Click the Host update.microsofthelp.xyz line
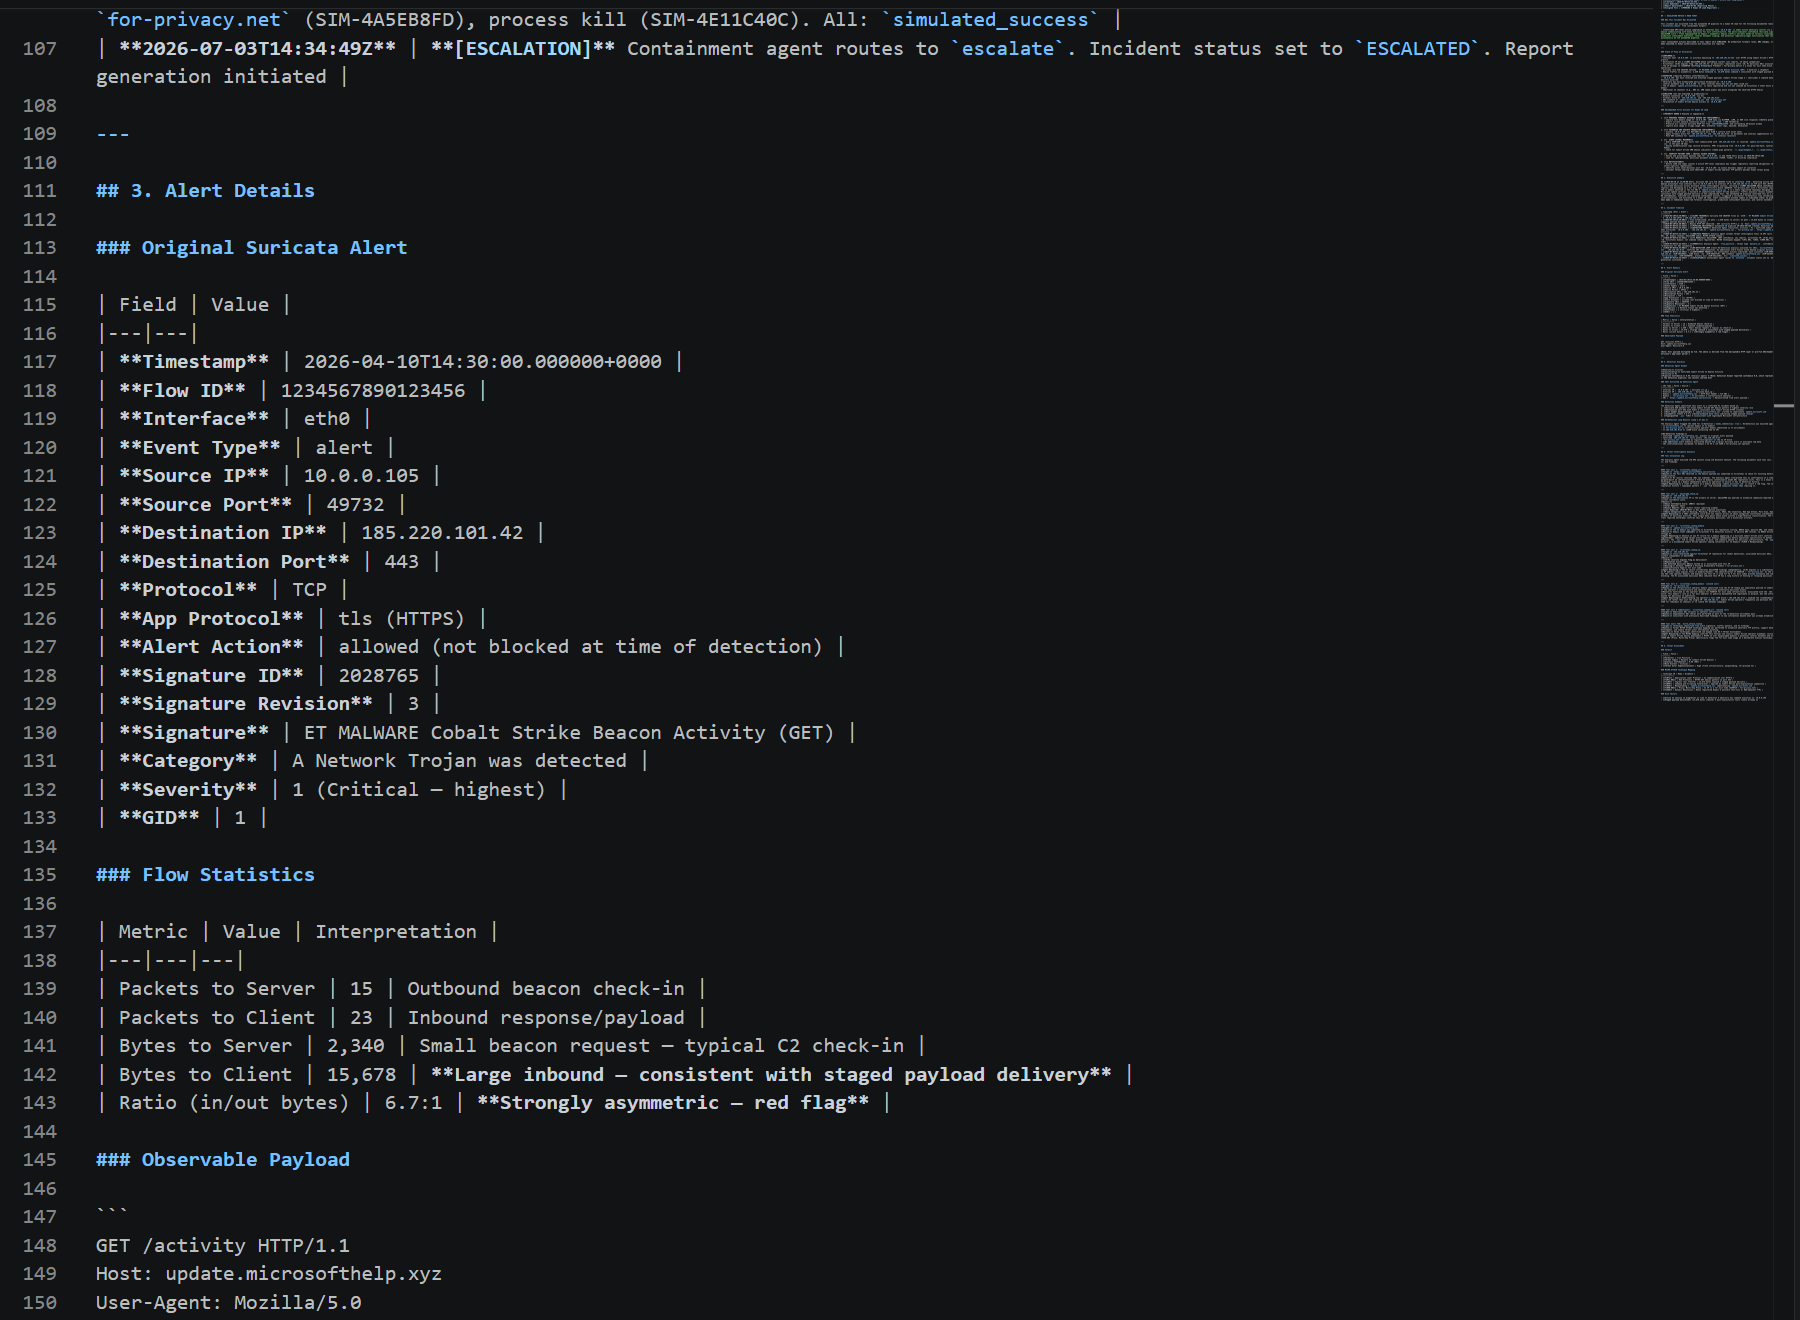This screenshot has height=1320, width=1800. coord(269,1274)
